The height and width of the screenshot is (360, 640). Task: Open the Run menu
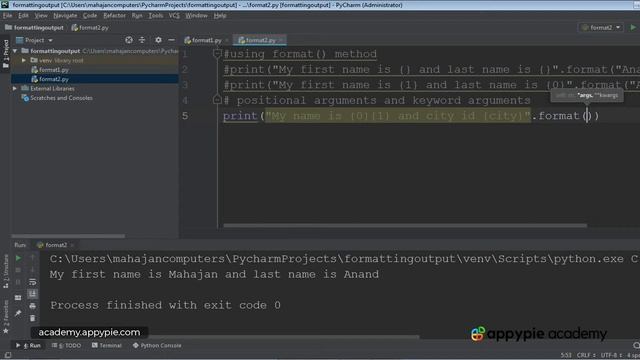click(x=137, y=16)
